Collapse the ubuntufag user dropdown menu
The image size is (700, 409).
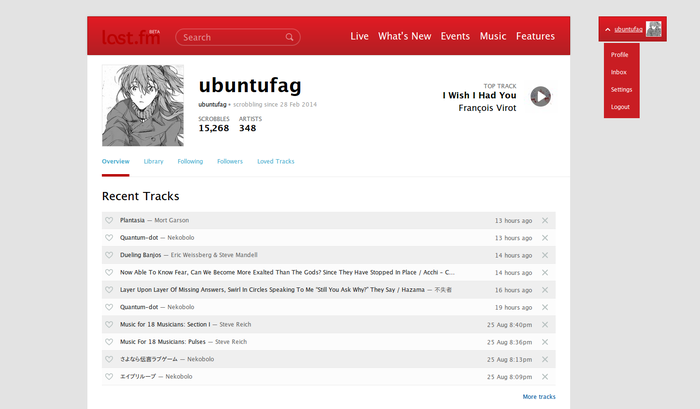(x=609, y=30)
